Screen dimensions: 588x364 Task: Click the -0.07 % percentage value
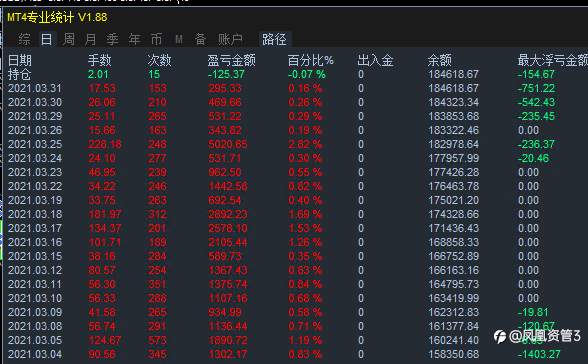[307, 74]
